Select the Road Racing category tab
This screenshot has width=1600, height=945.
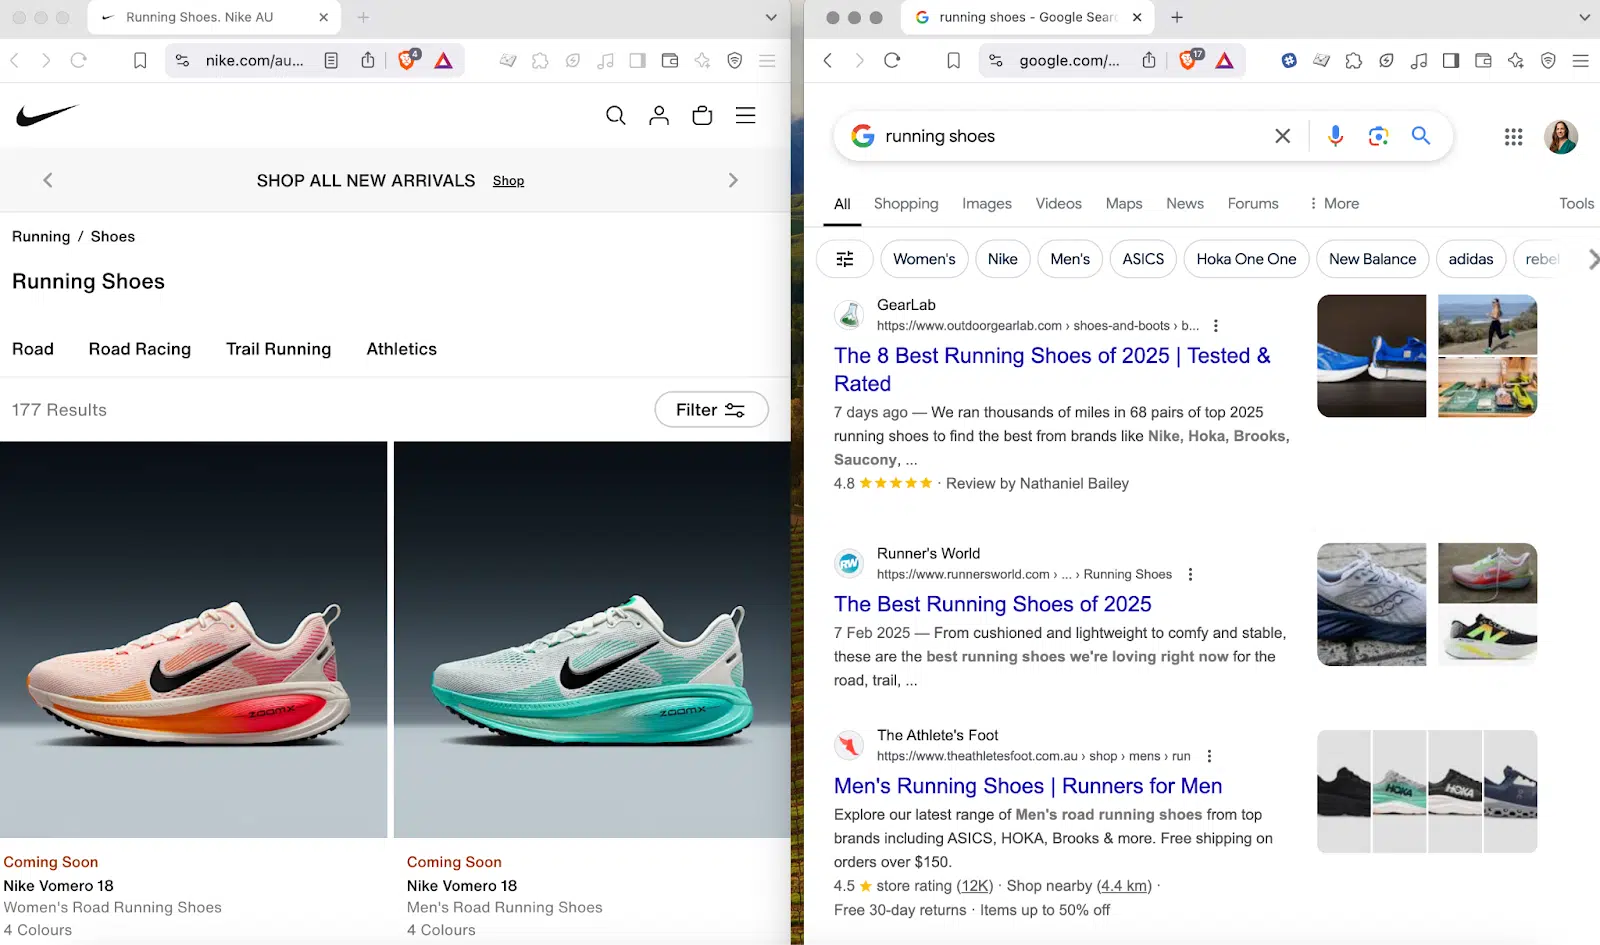[140, 349]
